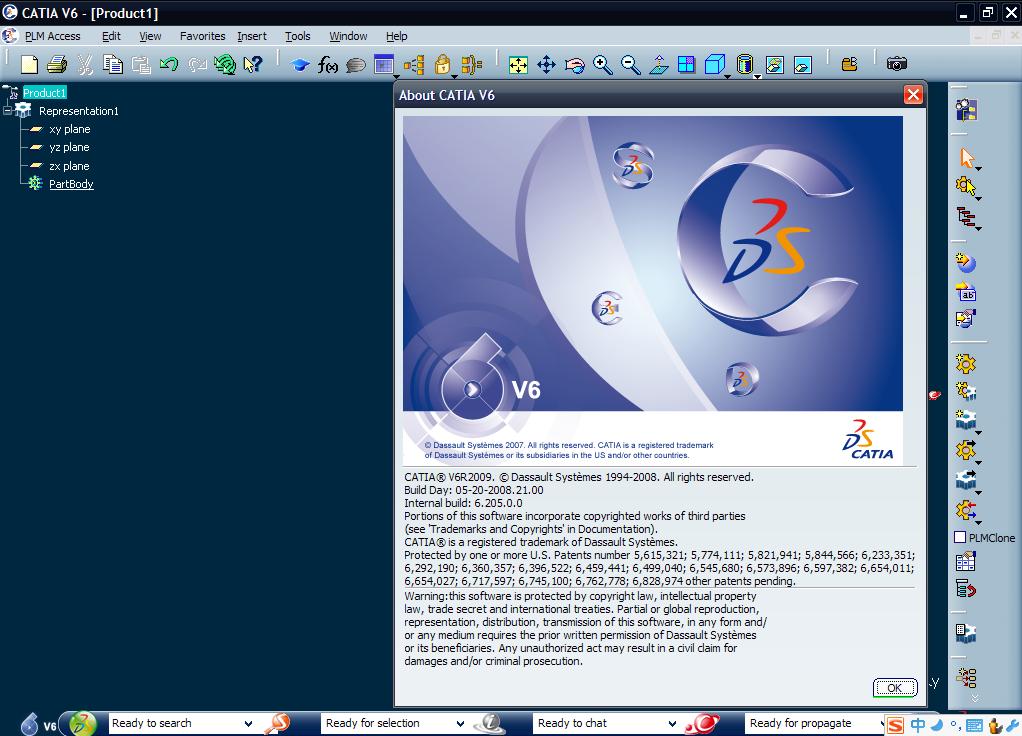
Task: Click the Print icon in toolbar
Action: pos(57,65)
